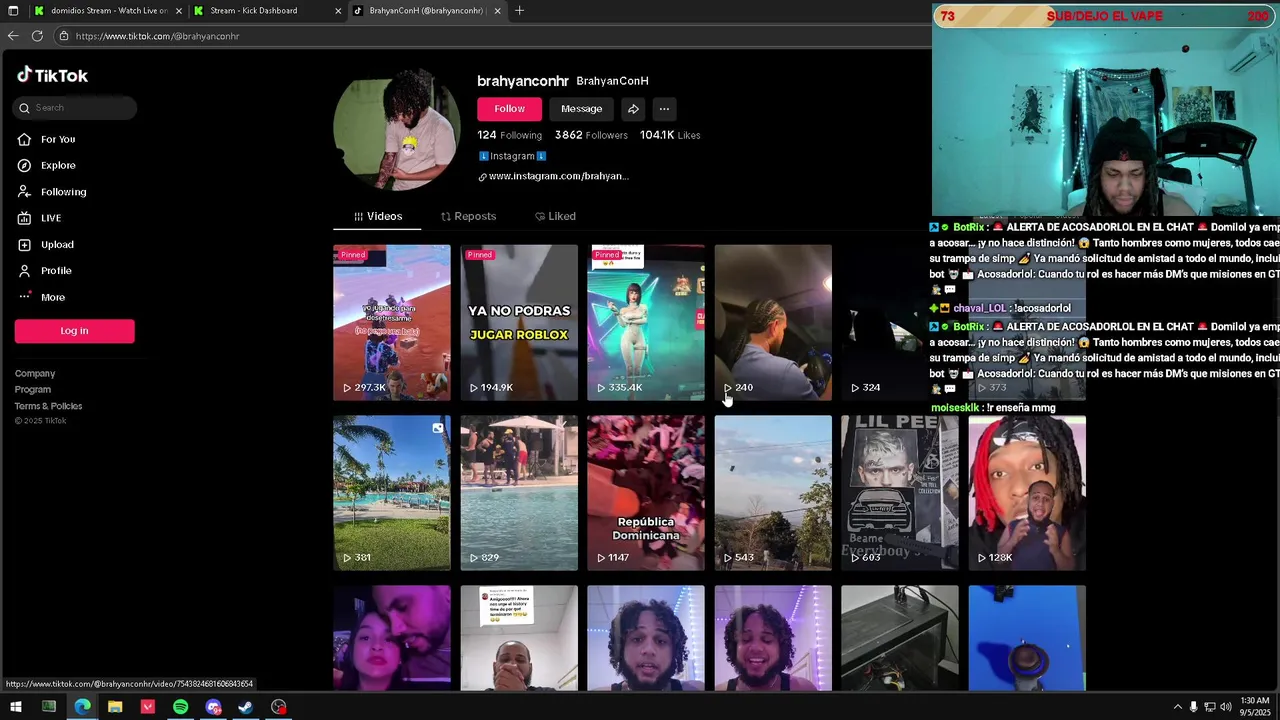The height and width of the screenshot is (720, 1280).
Task: Reload the TikTok page
Action: coord(37,36)
